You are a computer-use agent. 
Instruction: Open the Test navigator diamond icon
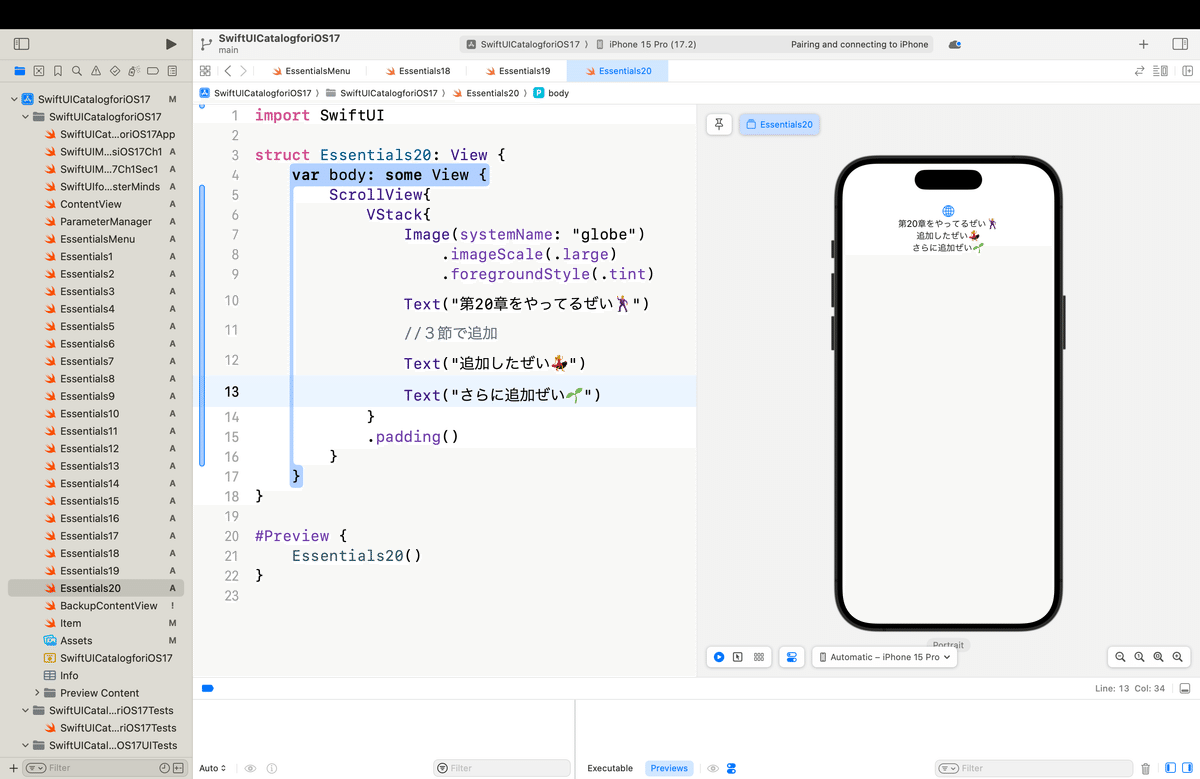tap(115, 71)
